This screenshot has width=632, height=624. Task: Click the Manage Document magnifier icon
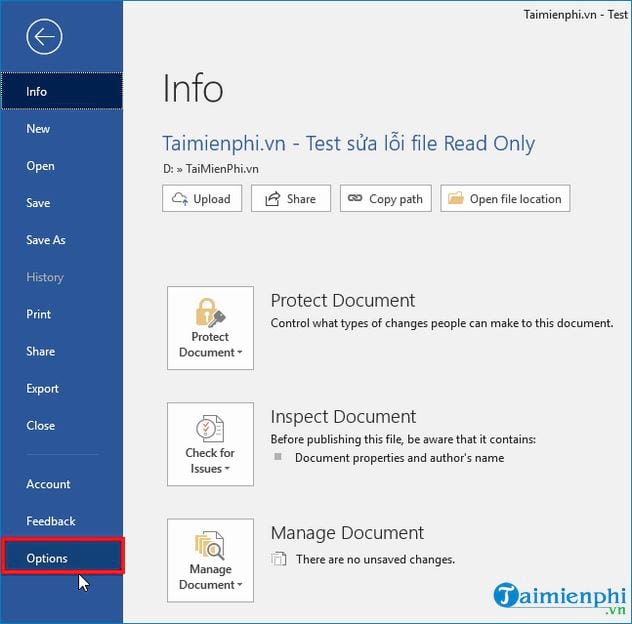(x=210, y=545)
